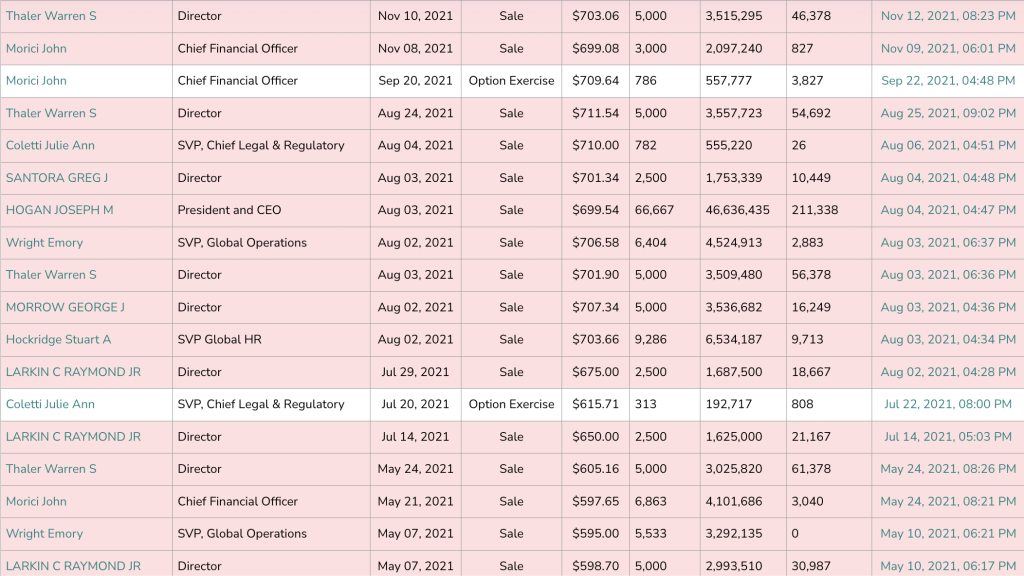This screenshot has width=1024, height=576.
Task: Open the May 24, 2021, 08:26 PM filing
Action: (947, 469)
